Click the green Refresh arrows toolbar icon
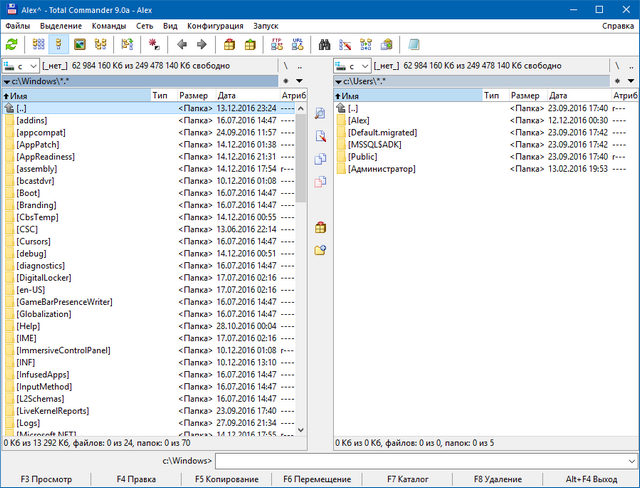This screenshot has height=488, width=640. (12, 44)
